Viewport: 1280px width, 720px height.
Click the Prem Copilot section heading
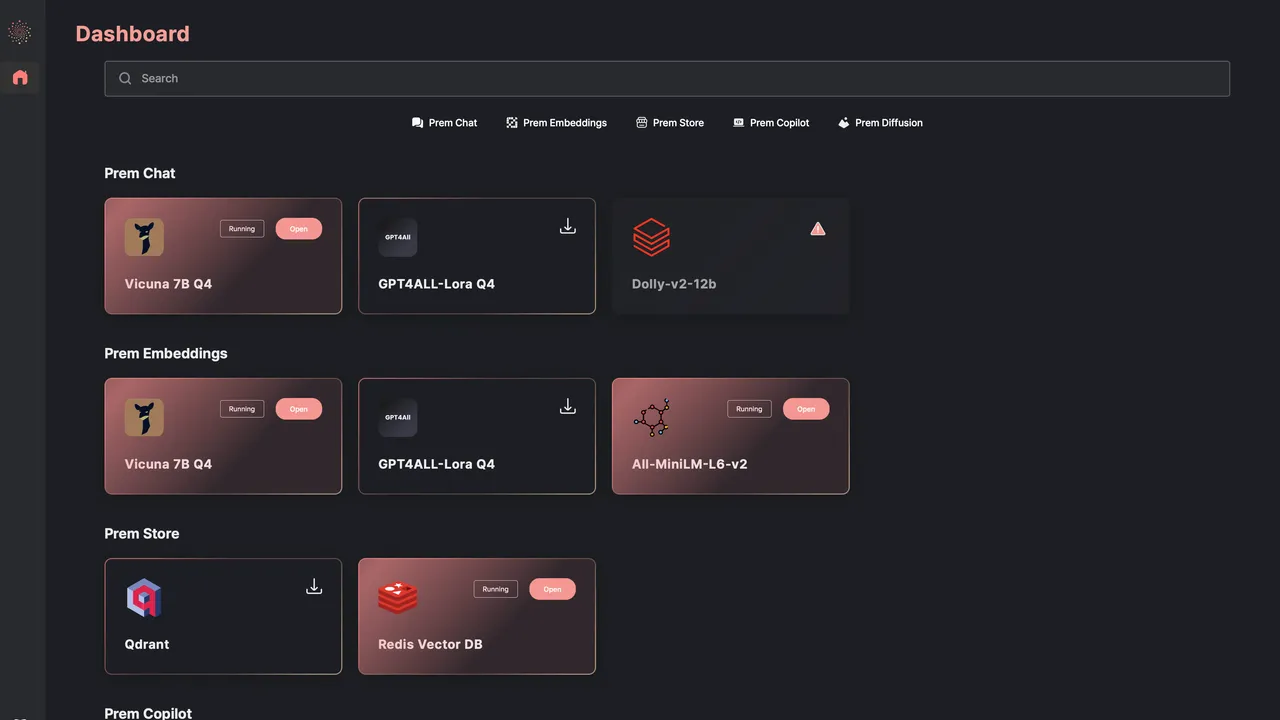click(148, 713)
